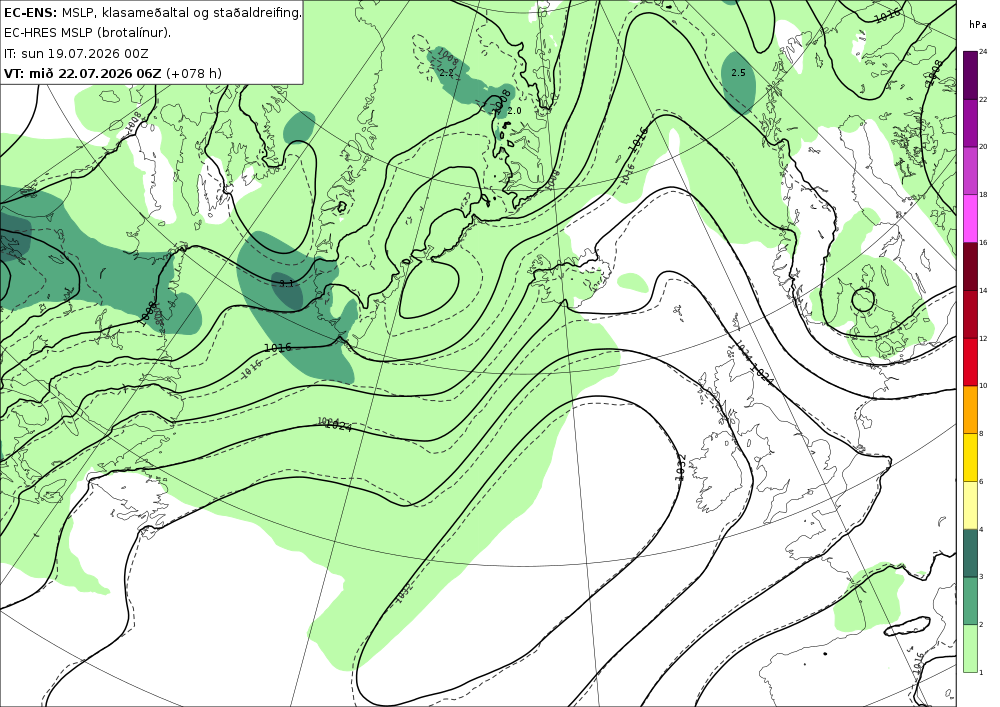Click the legend tick label '16'
The height and width of the screenshot is (707, 1000).
click(983, 243)
